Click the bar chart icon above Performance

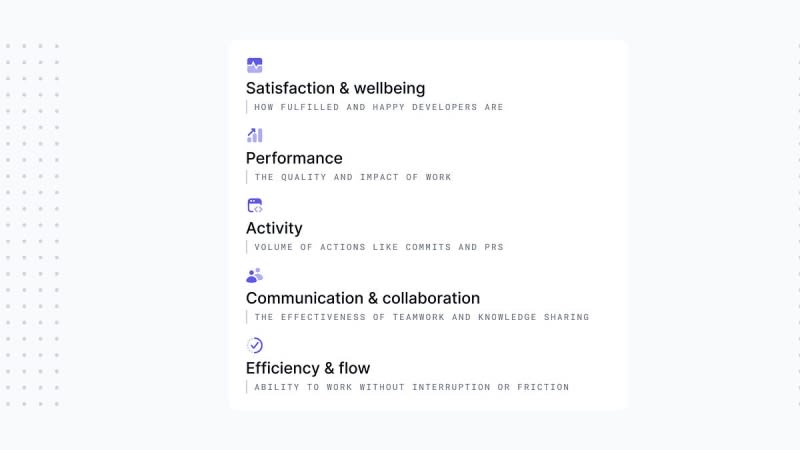tap(255, 135)
